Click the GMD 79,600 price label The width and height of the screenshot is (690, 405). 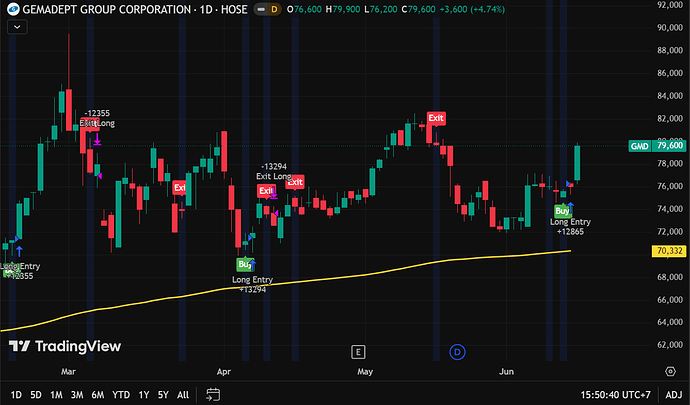pyautogui.click(x=657, y=146)
